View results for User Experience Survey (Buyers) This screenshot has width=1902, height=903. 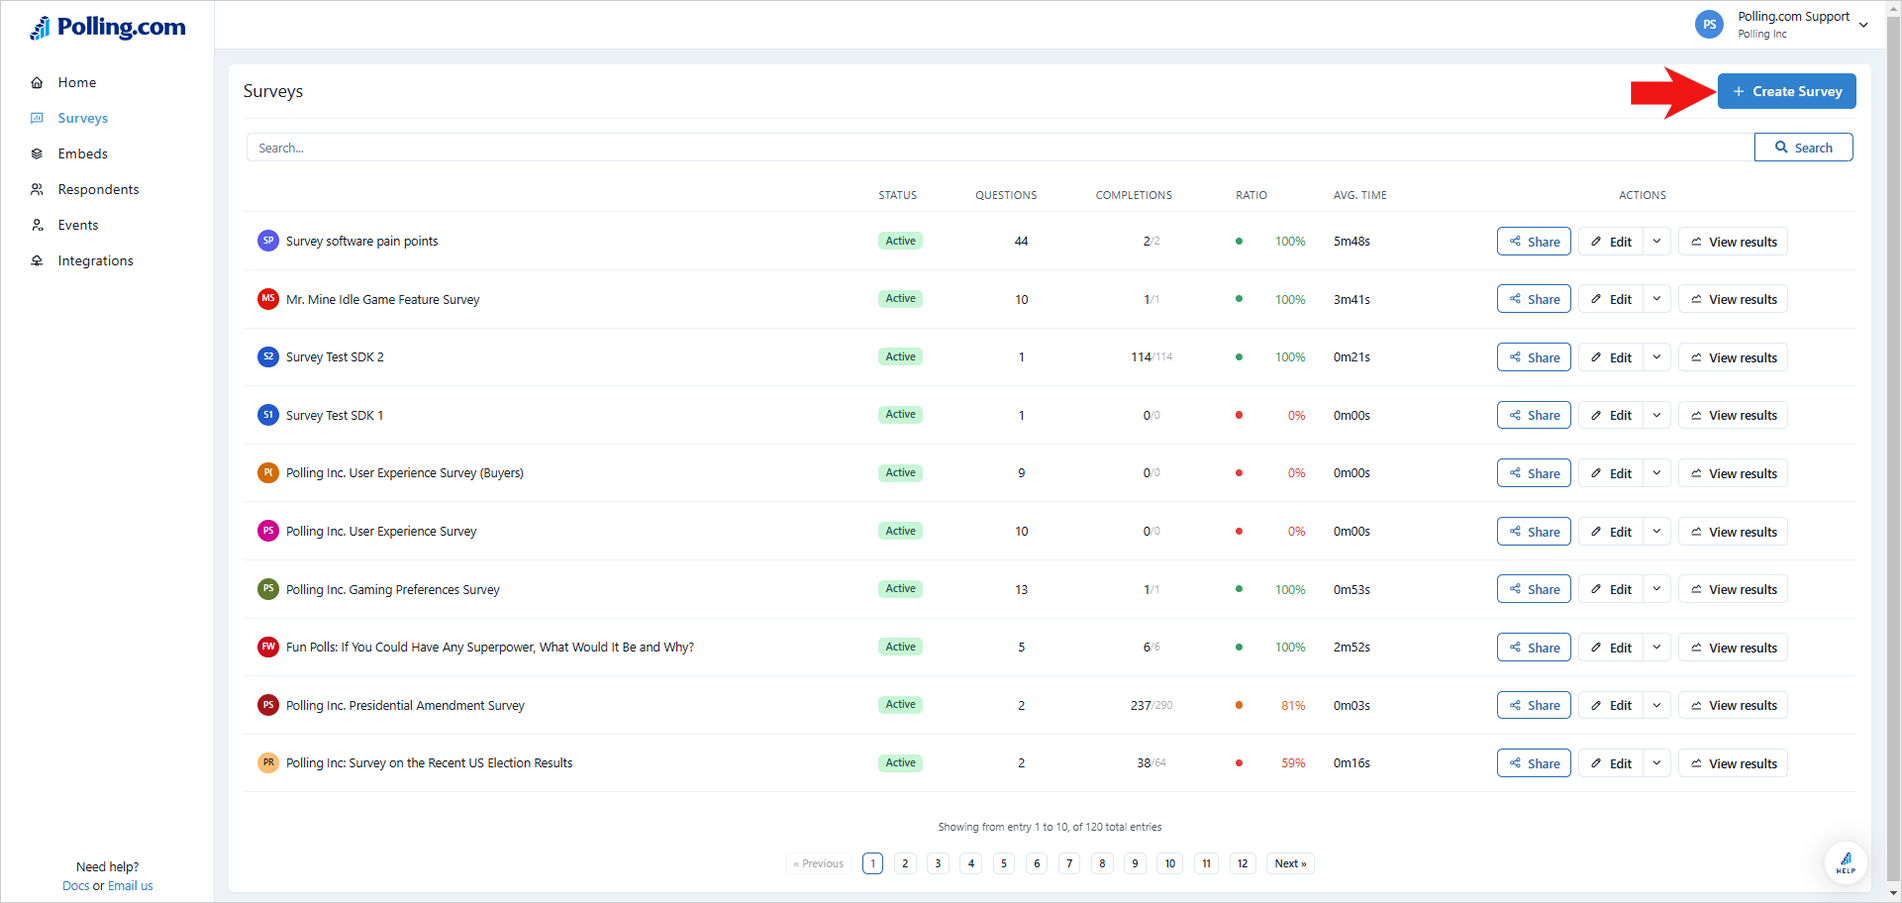(1733, 473)
